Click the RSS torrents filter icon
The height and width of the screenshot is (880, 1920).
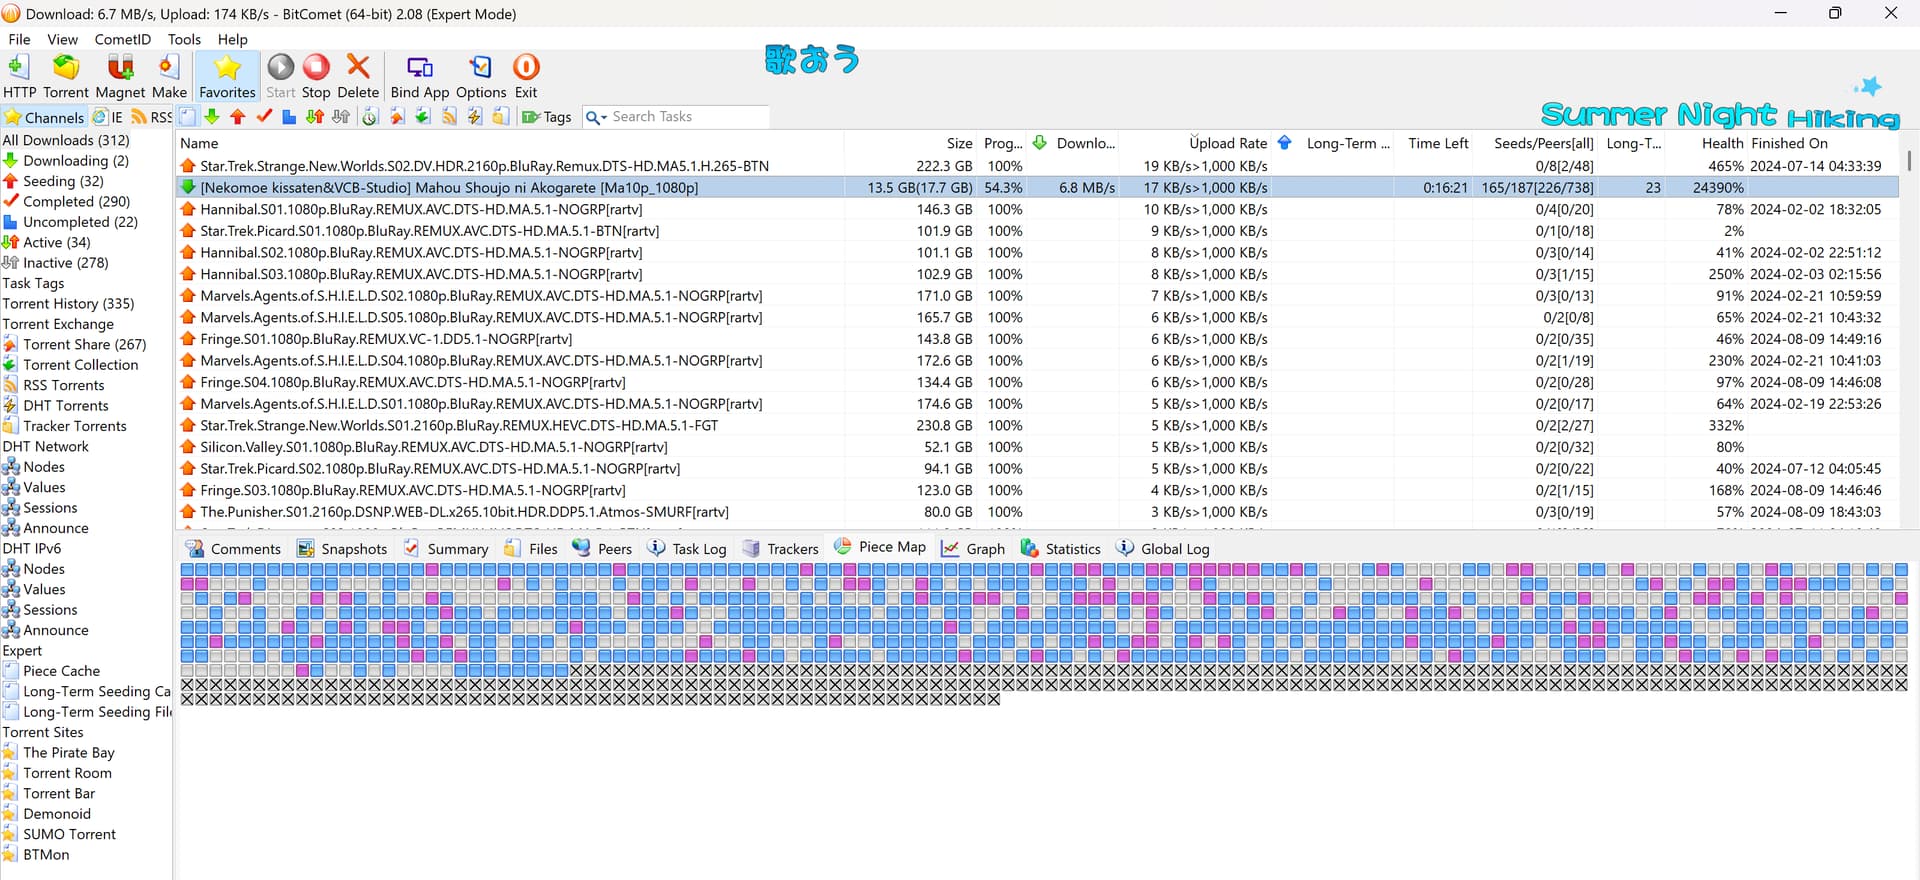click(449, 117)
